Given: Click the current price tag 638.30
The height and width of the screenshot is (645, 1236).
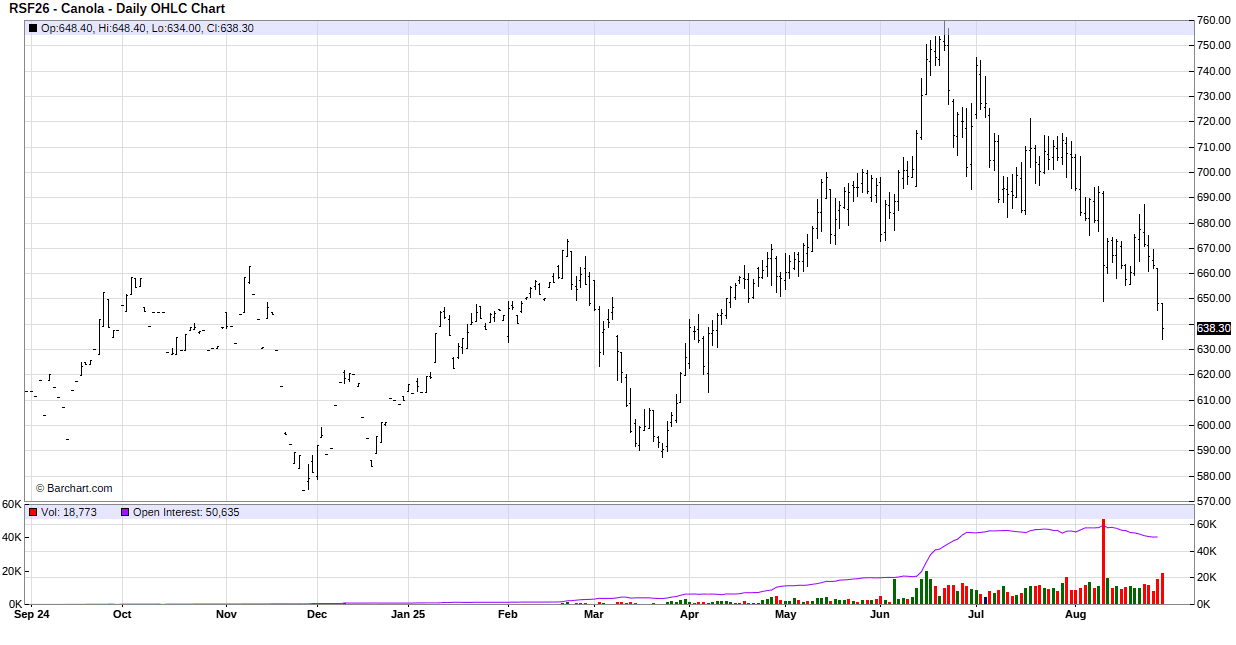Looking at the screenshot, I should pyautogui.click(x=1213, y=328).
